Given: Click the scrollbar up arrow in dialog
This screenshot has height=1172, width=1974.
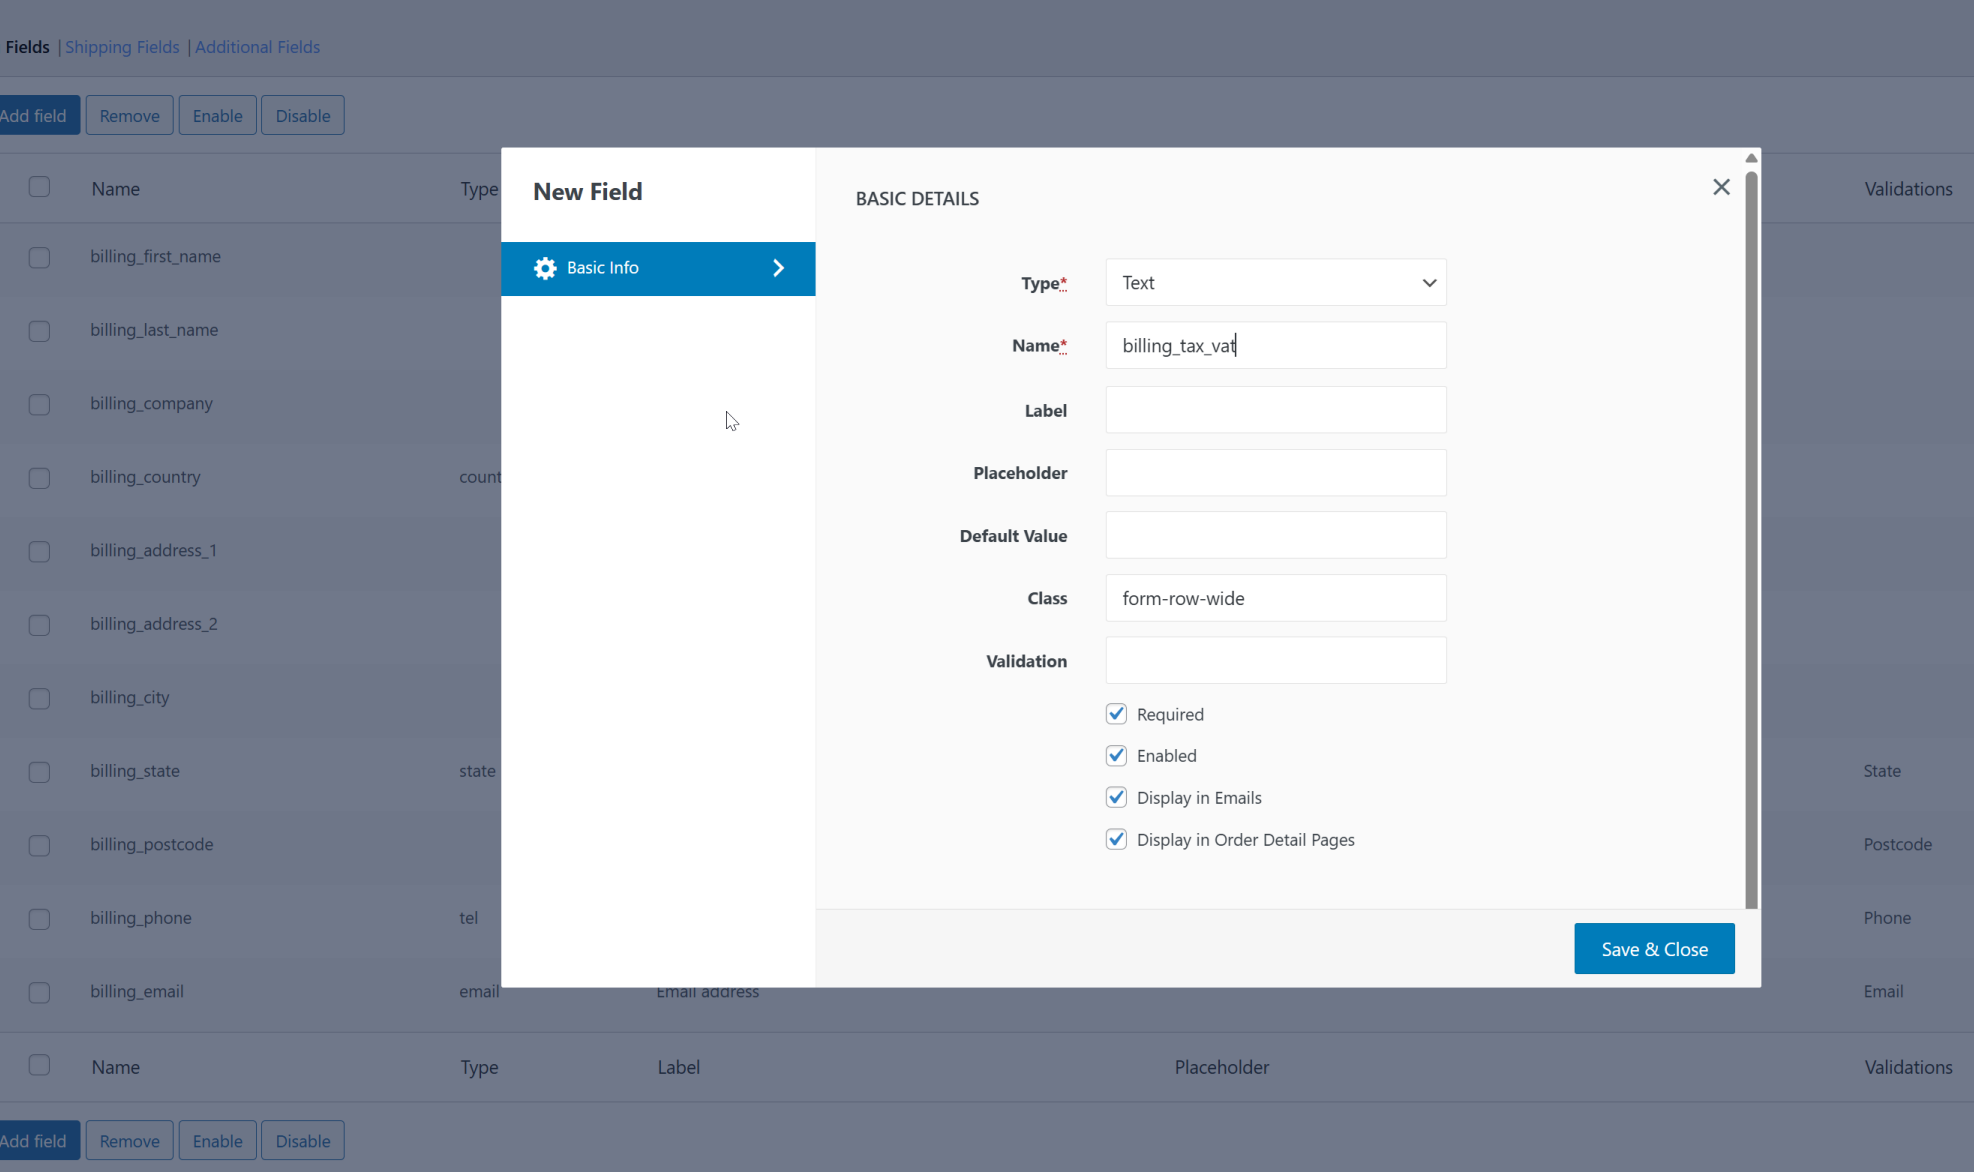Looking at the screenshot, I should pos(1751,158).
